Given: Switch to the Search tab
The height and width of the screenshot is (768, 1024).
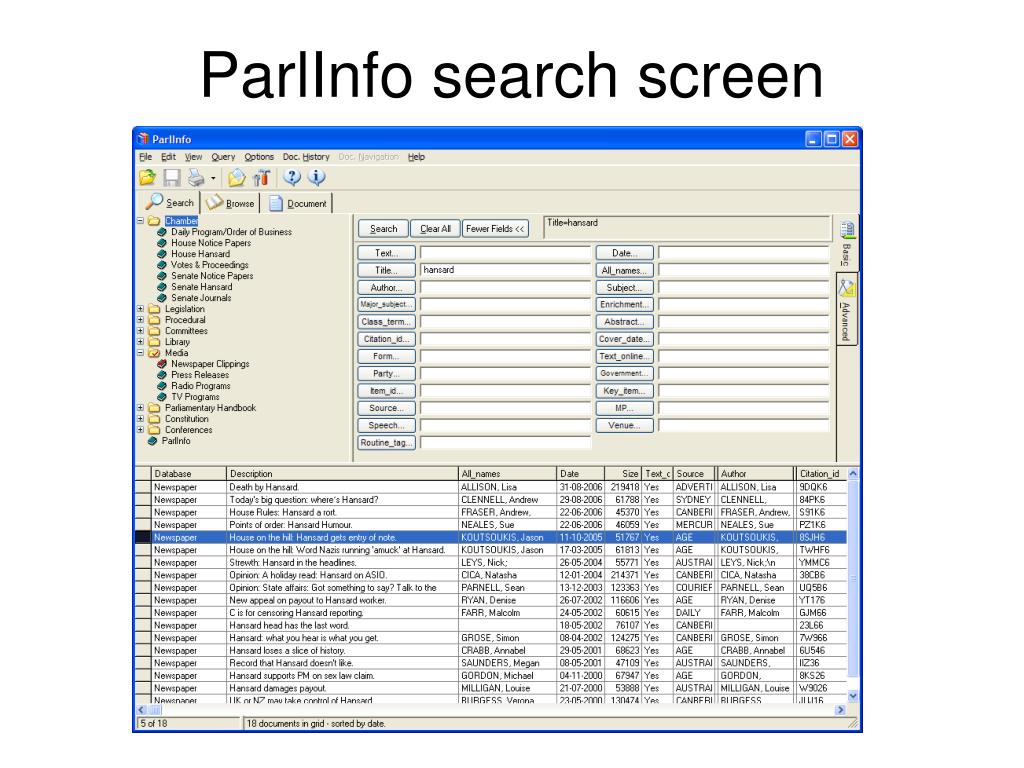Looking at the screenshot, I should (169, 202).
